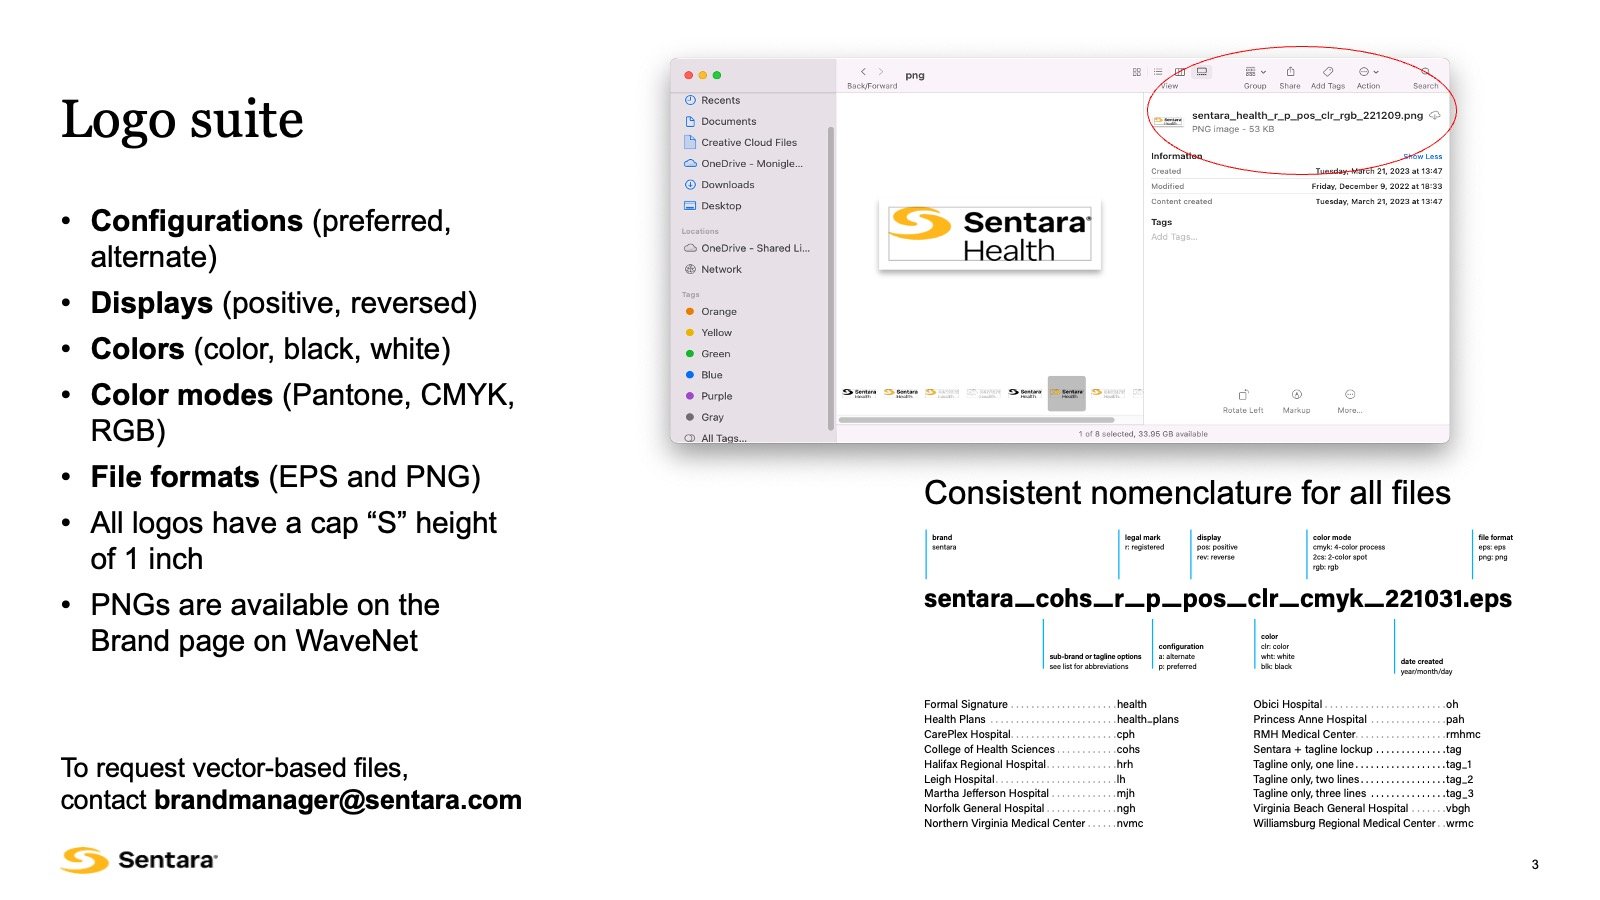Click '1 of 8 selected' status text

coord(1143,434)
